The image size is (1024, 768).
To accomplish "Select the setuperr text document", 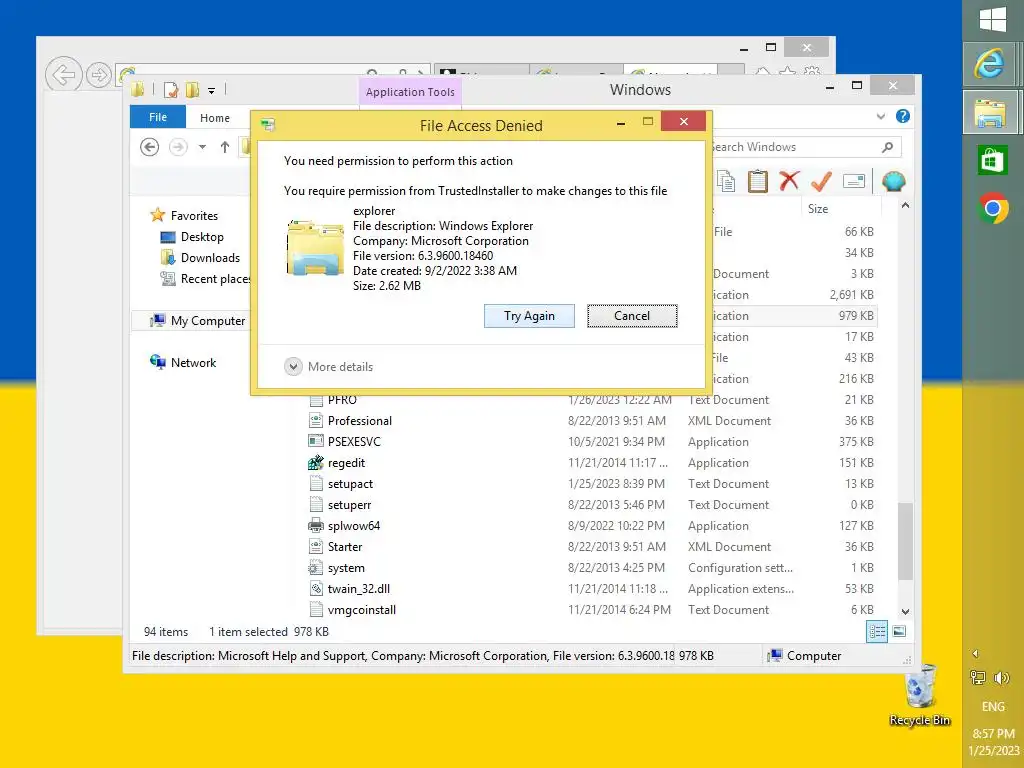I will [349, 505].
